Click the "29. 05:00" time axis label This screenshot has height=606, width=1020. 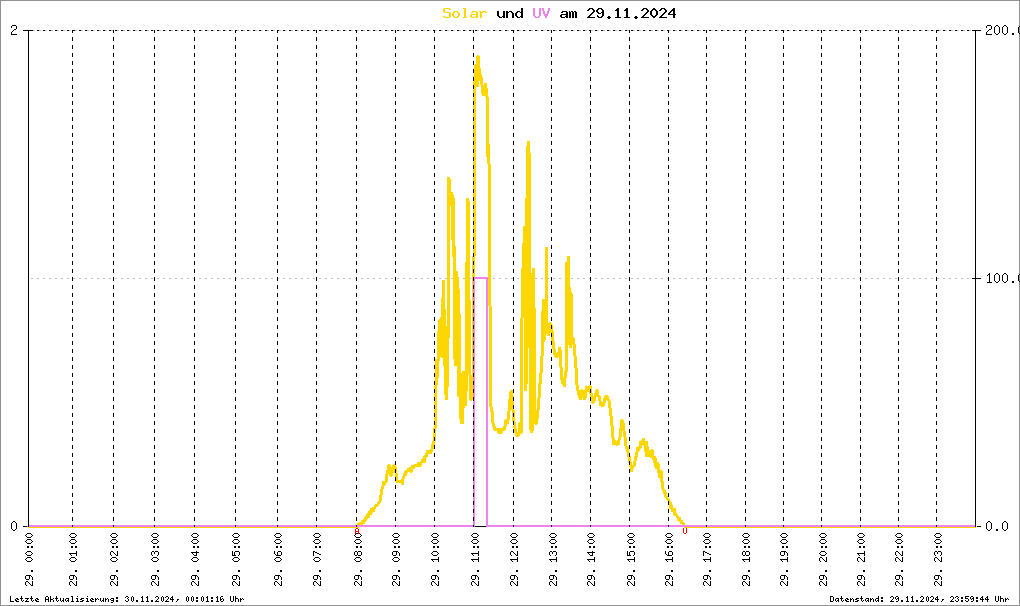[235, 559]
